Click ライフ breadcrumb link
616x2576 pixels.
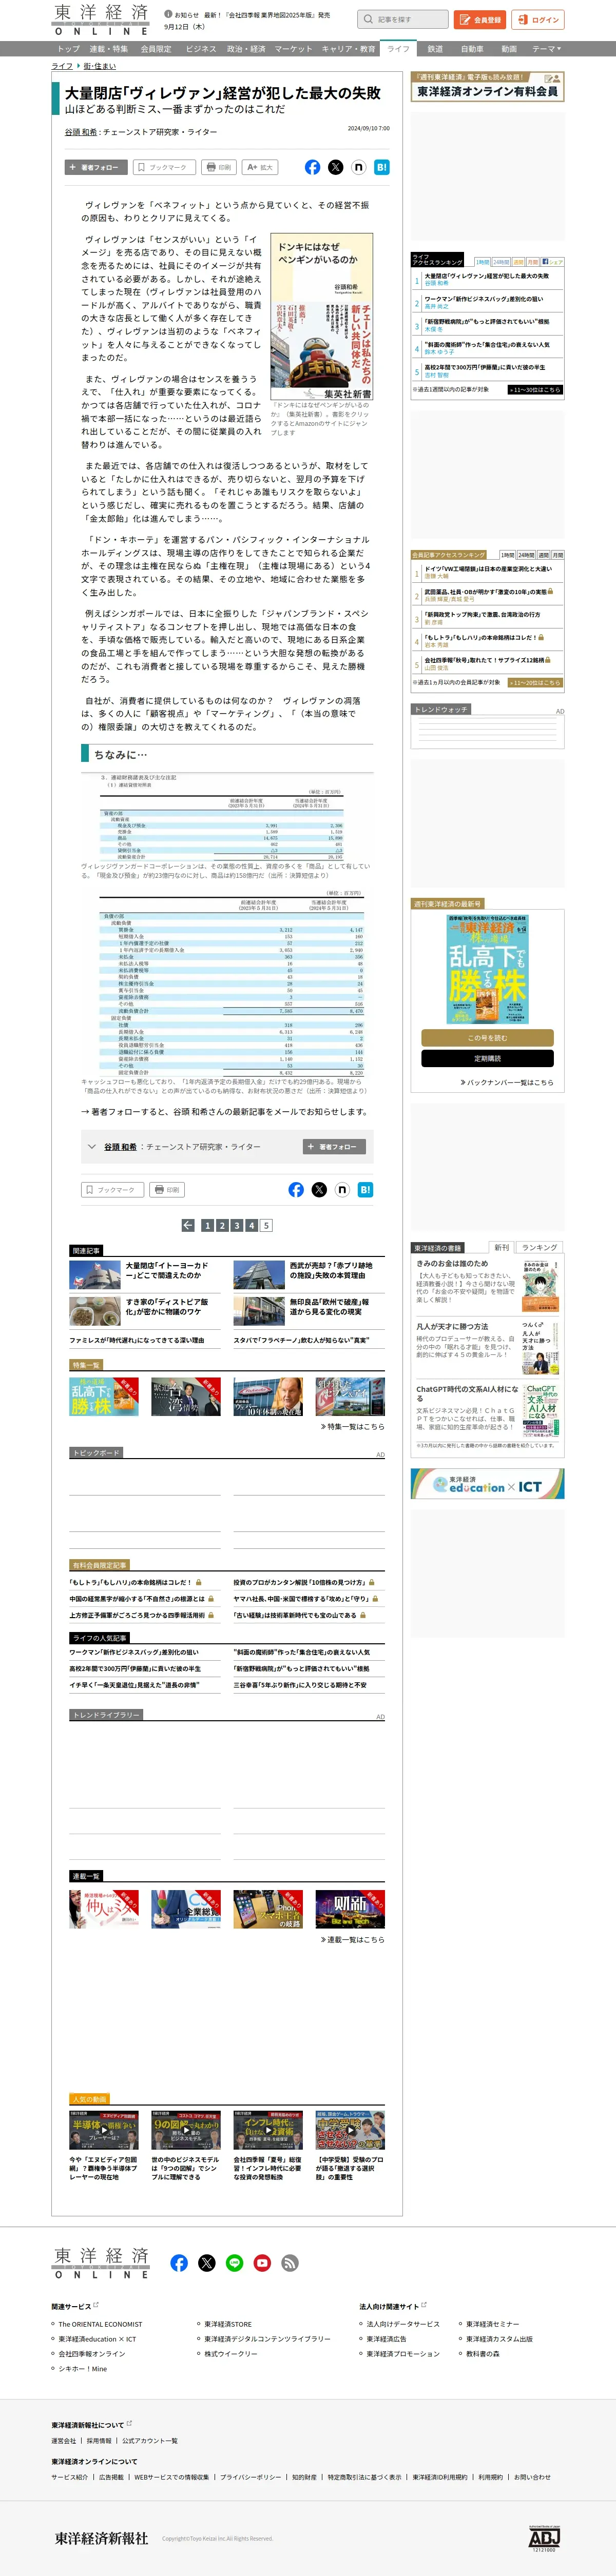click(62, 66)
